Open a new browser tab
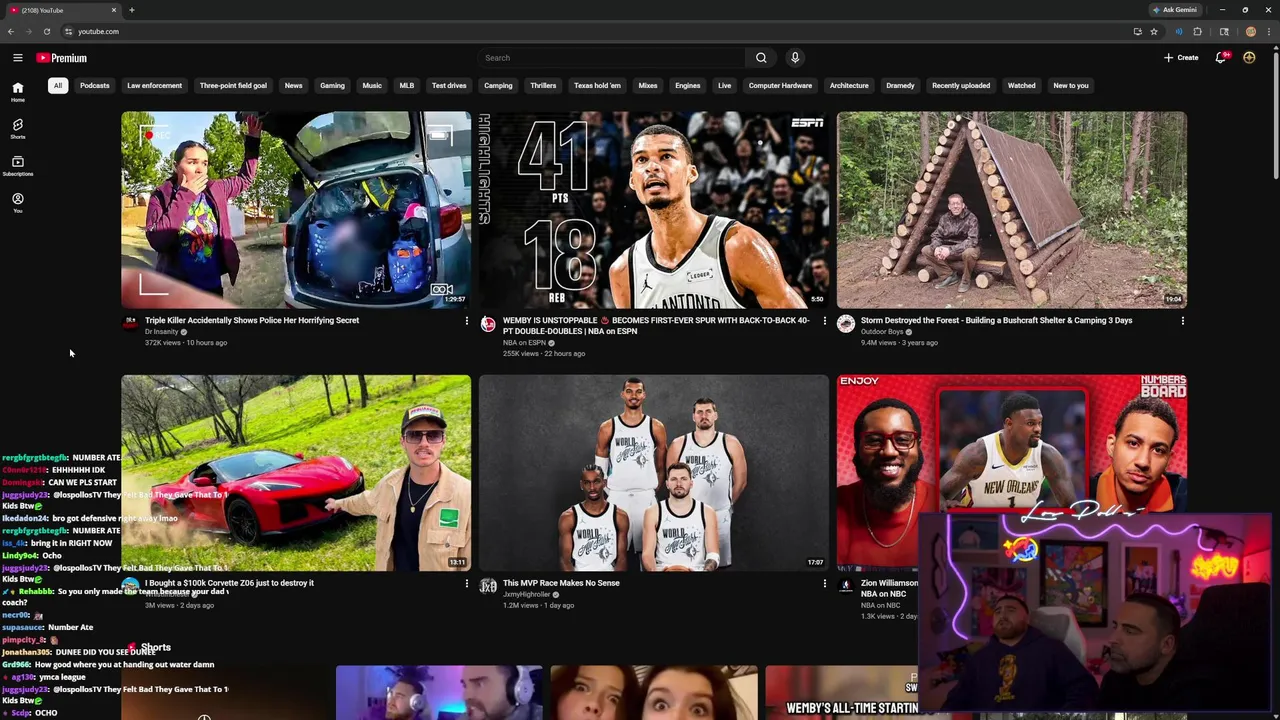This screenshot has width=1280, height=720. click(x=132, y=10)
